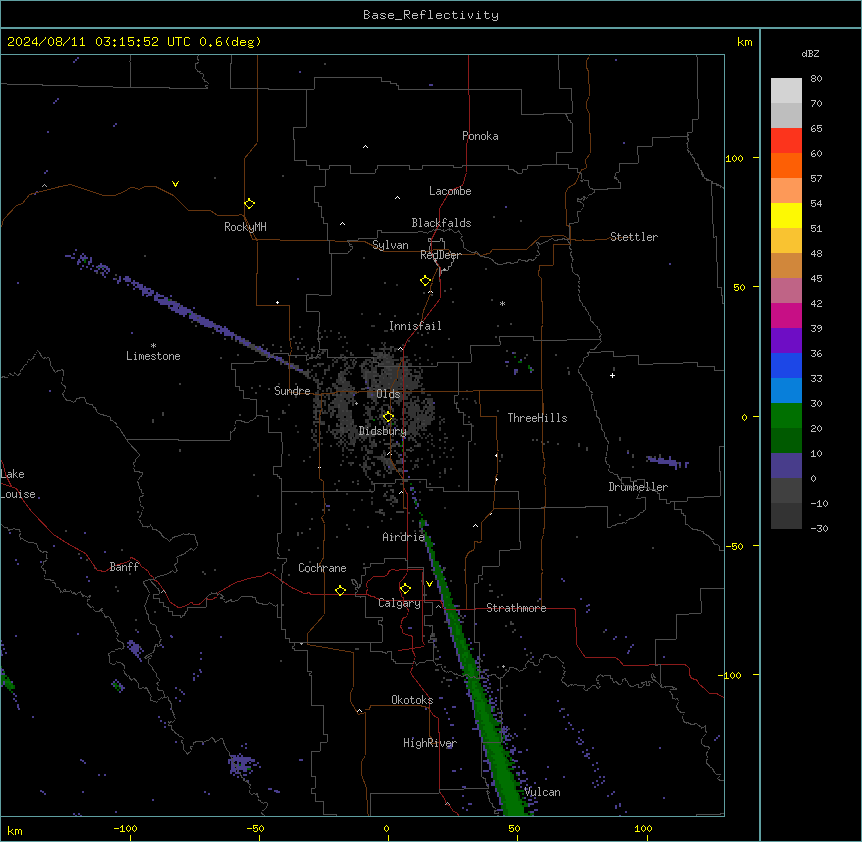This screenshot has width=862, height=842.
Task: Select the magenta 39-42 dBZ legend swatch
Action: (x=786, y=315)
